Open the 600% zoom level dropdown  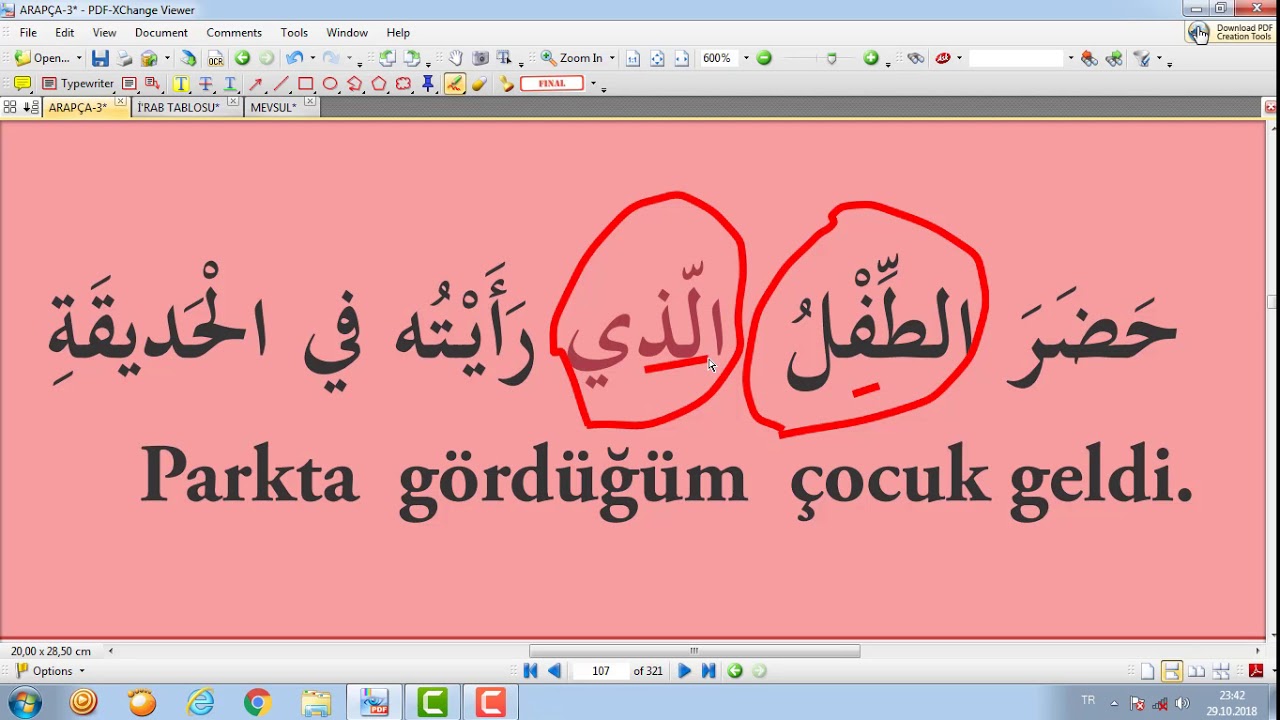pyautogui.click(x=746, y=58)
